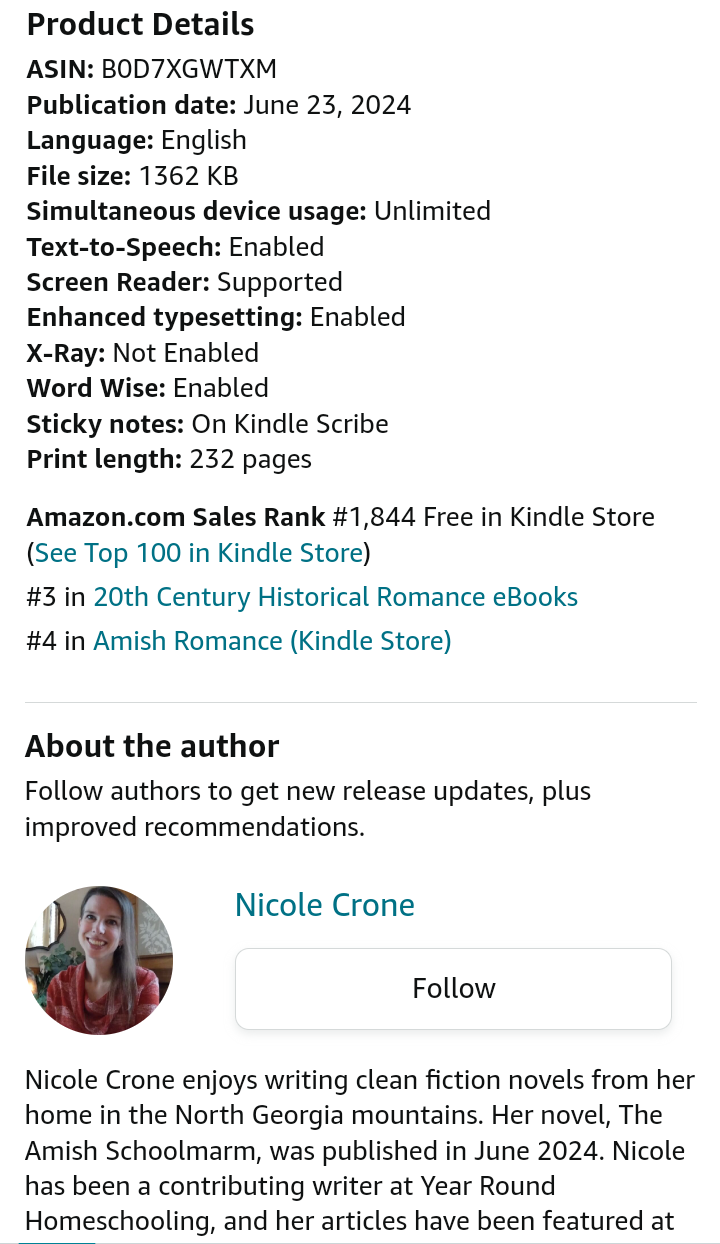Open 20th Century Historical Romance eBooks category
The width and height of the screenshot is (720, 1244).
335,597
